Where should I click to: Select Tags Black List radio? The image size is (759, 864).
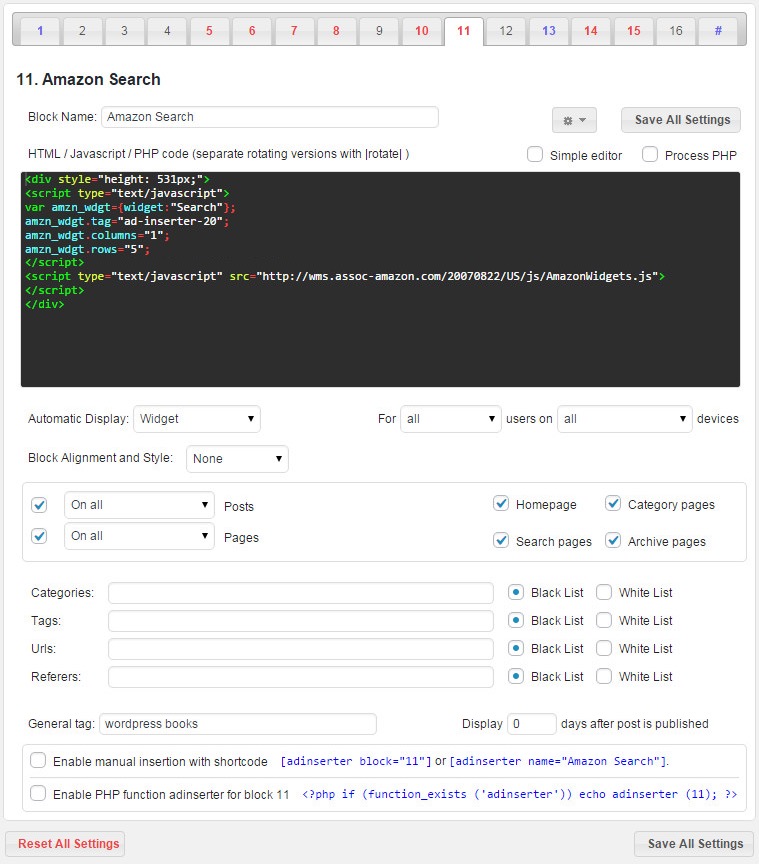coord(515,620)
